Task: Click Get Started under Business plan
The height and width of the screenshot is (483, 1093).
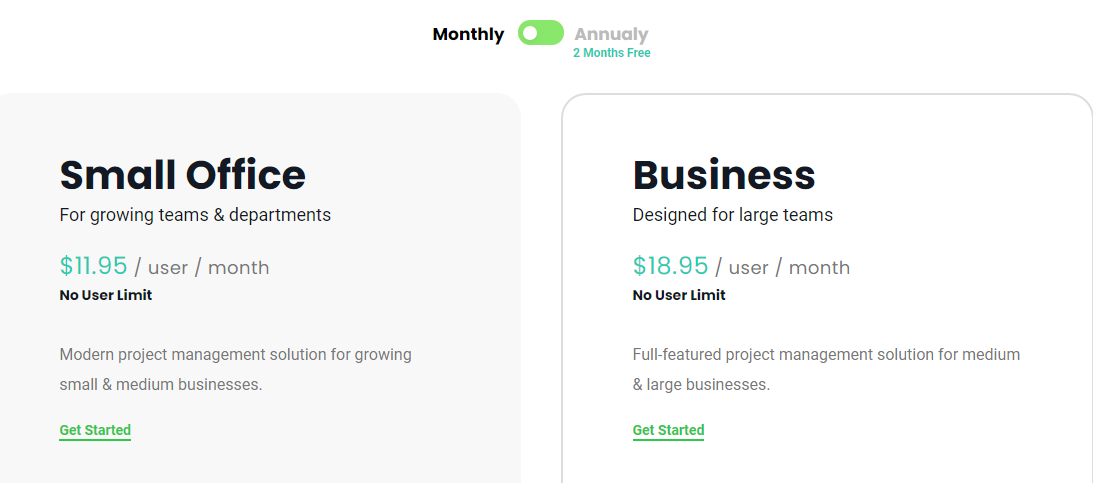Action: [668, 430]
